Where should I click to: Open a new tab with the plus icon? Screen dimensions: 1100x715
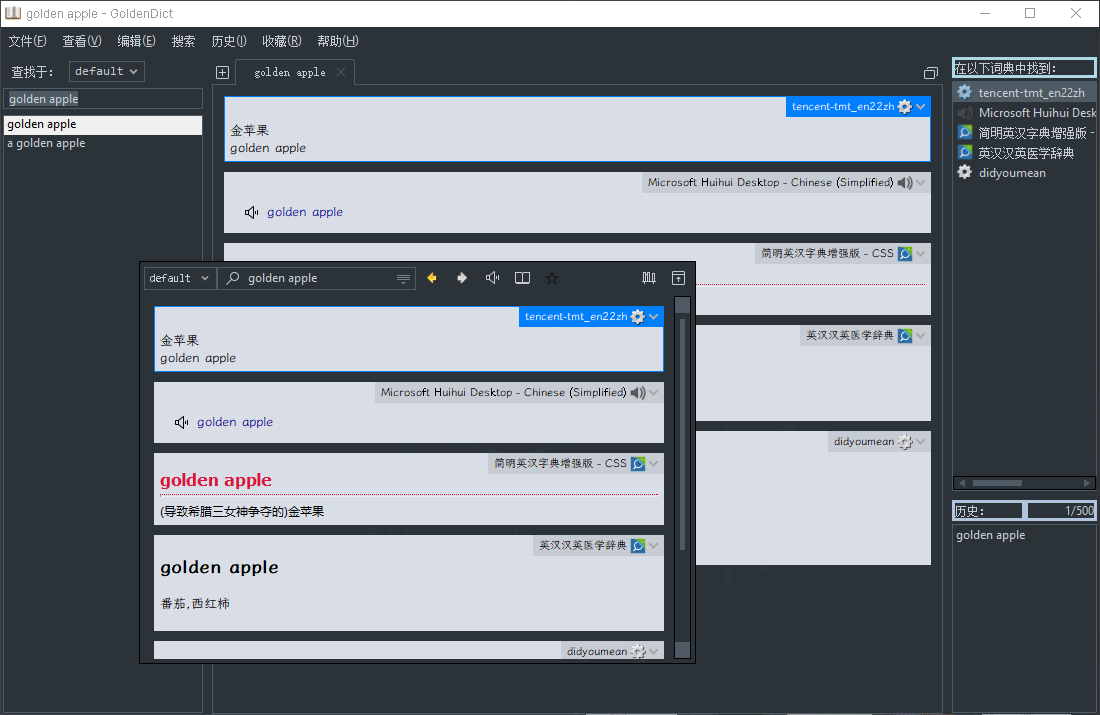click(x=221, y=72)
